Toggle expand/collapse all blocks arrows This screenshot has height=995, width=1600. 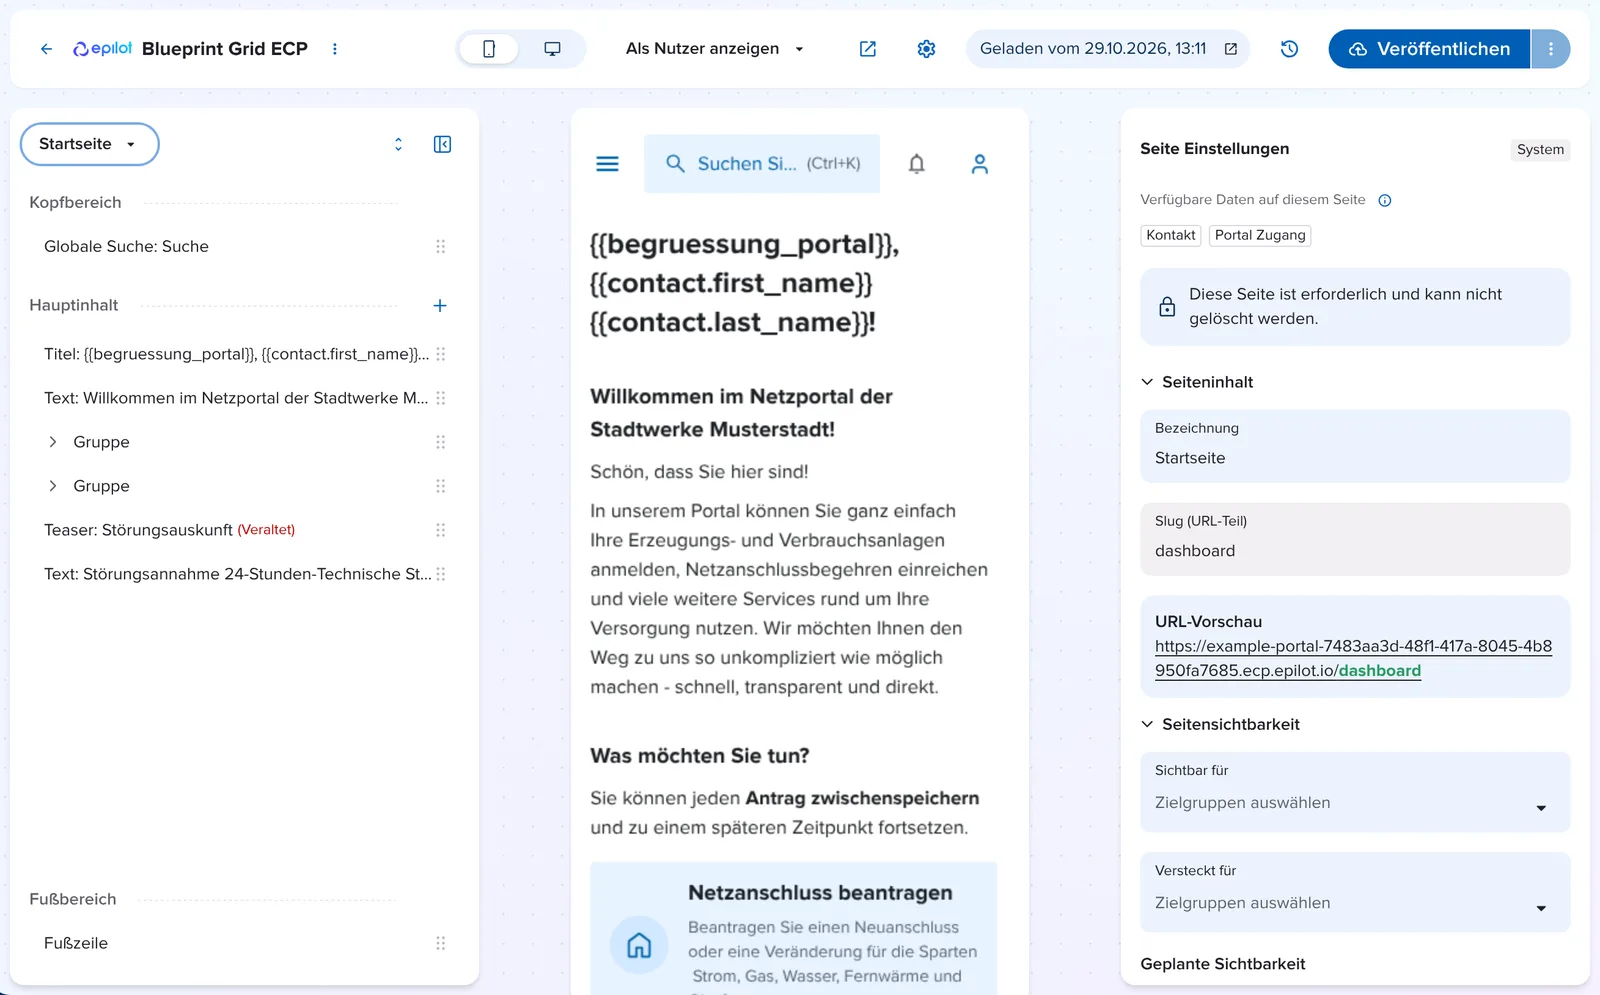(398, 144)
